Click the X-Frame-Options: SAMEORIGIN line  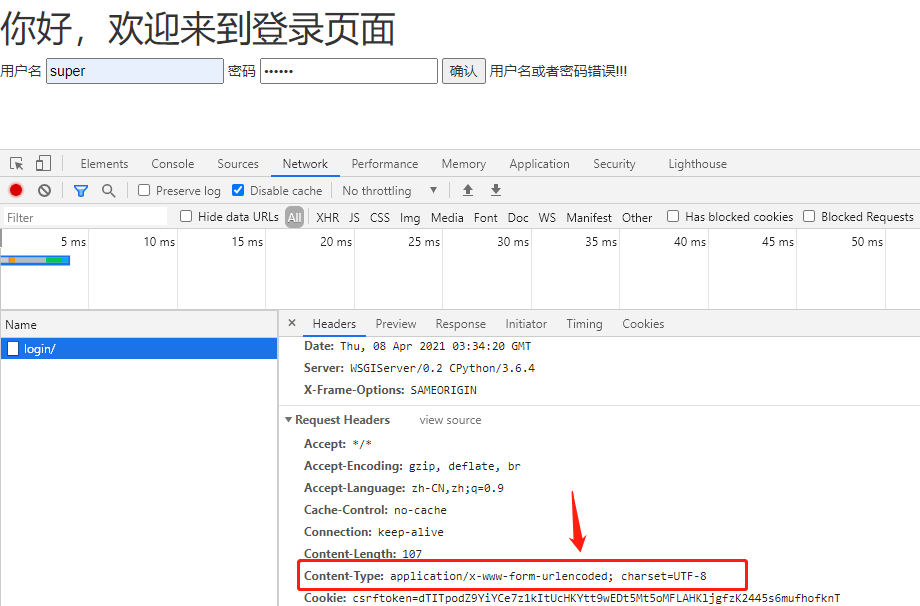390,390
